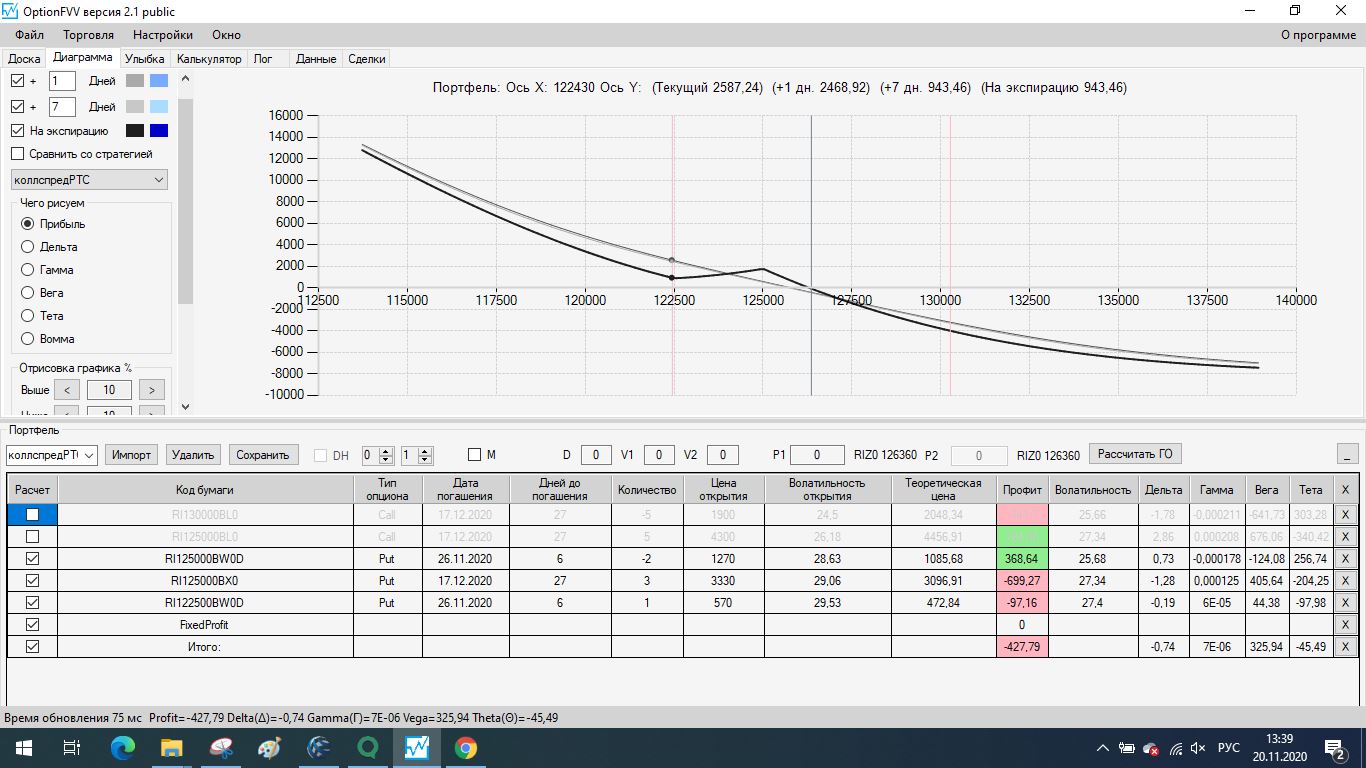Screen dimensions: 1366x768
Task: Click the stepper showing 1 near DH
Action: pos(417,455)
